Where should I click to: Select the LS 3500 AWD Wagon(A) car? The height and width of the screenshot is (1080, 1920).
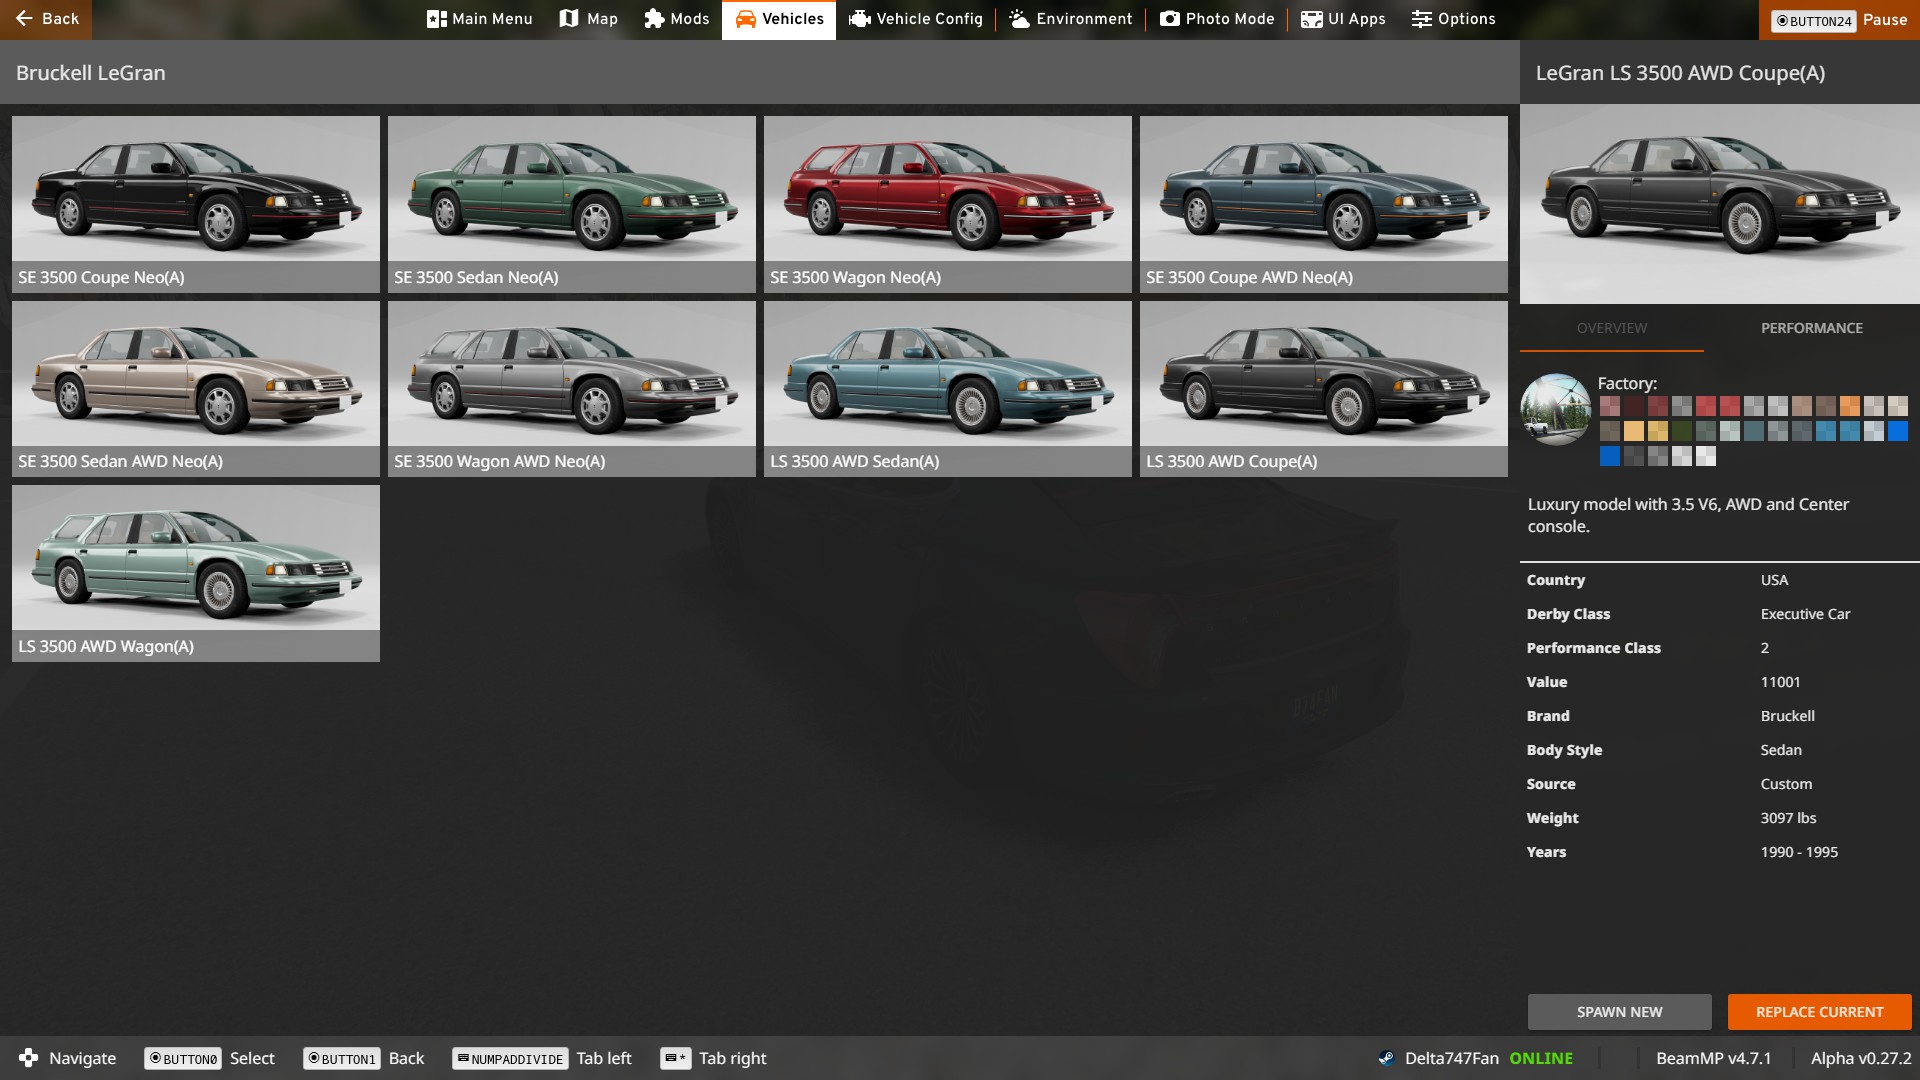196,573
